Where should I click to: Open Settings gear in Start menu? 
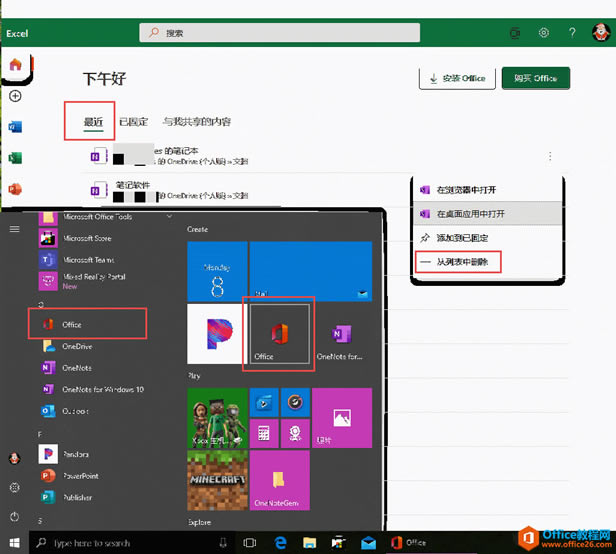15,488
